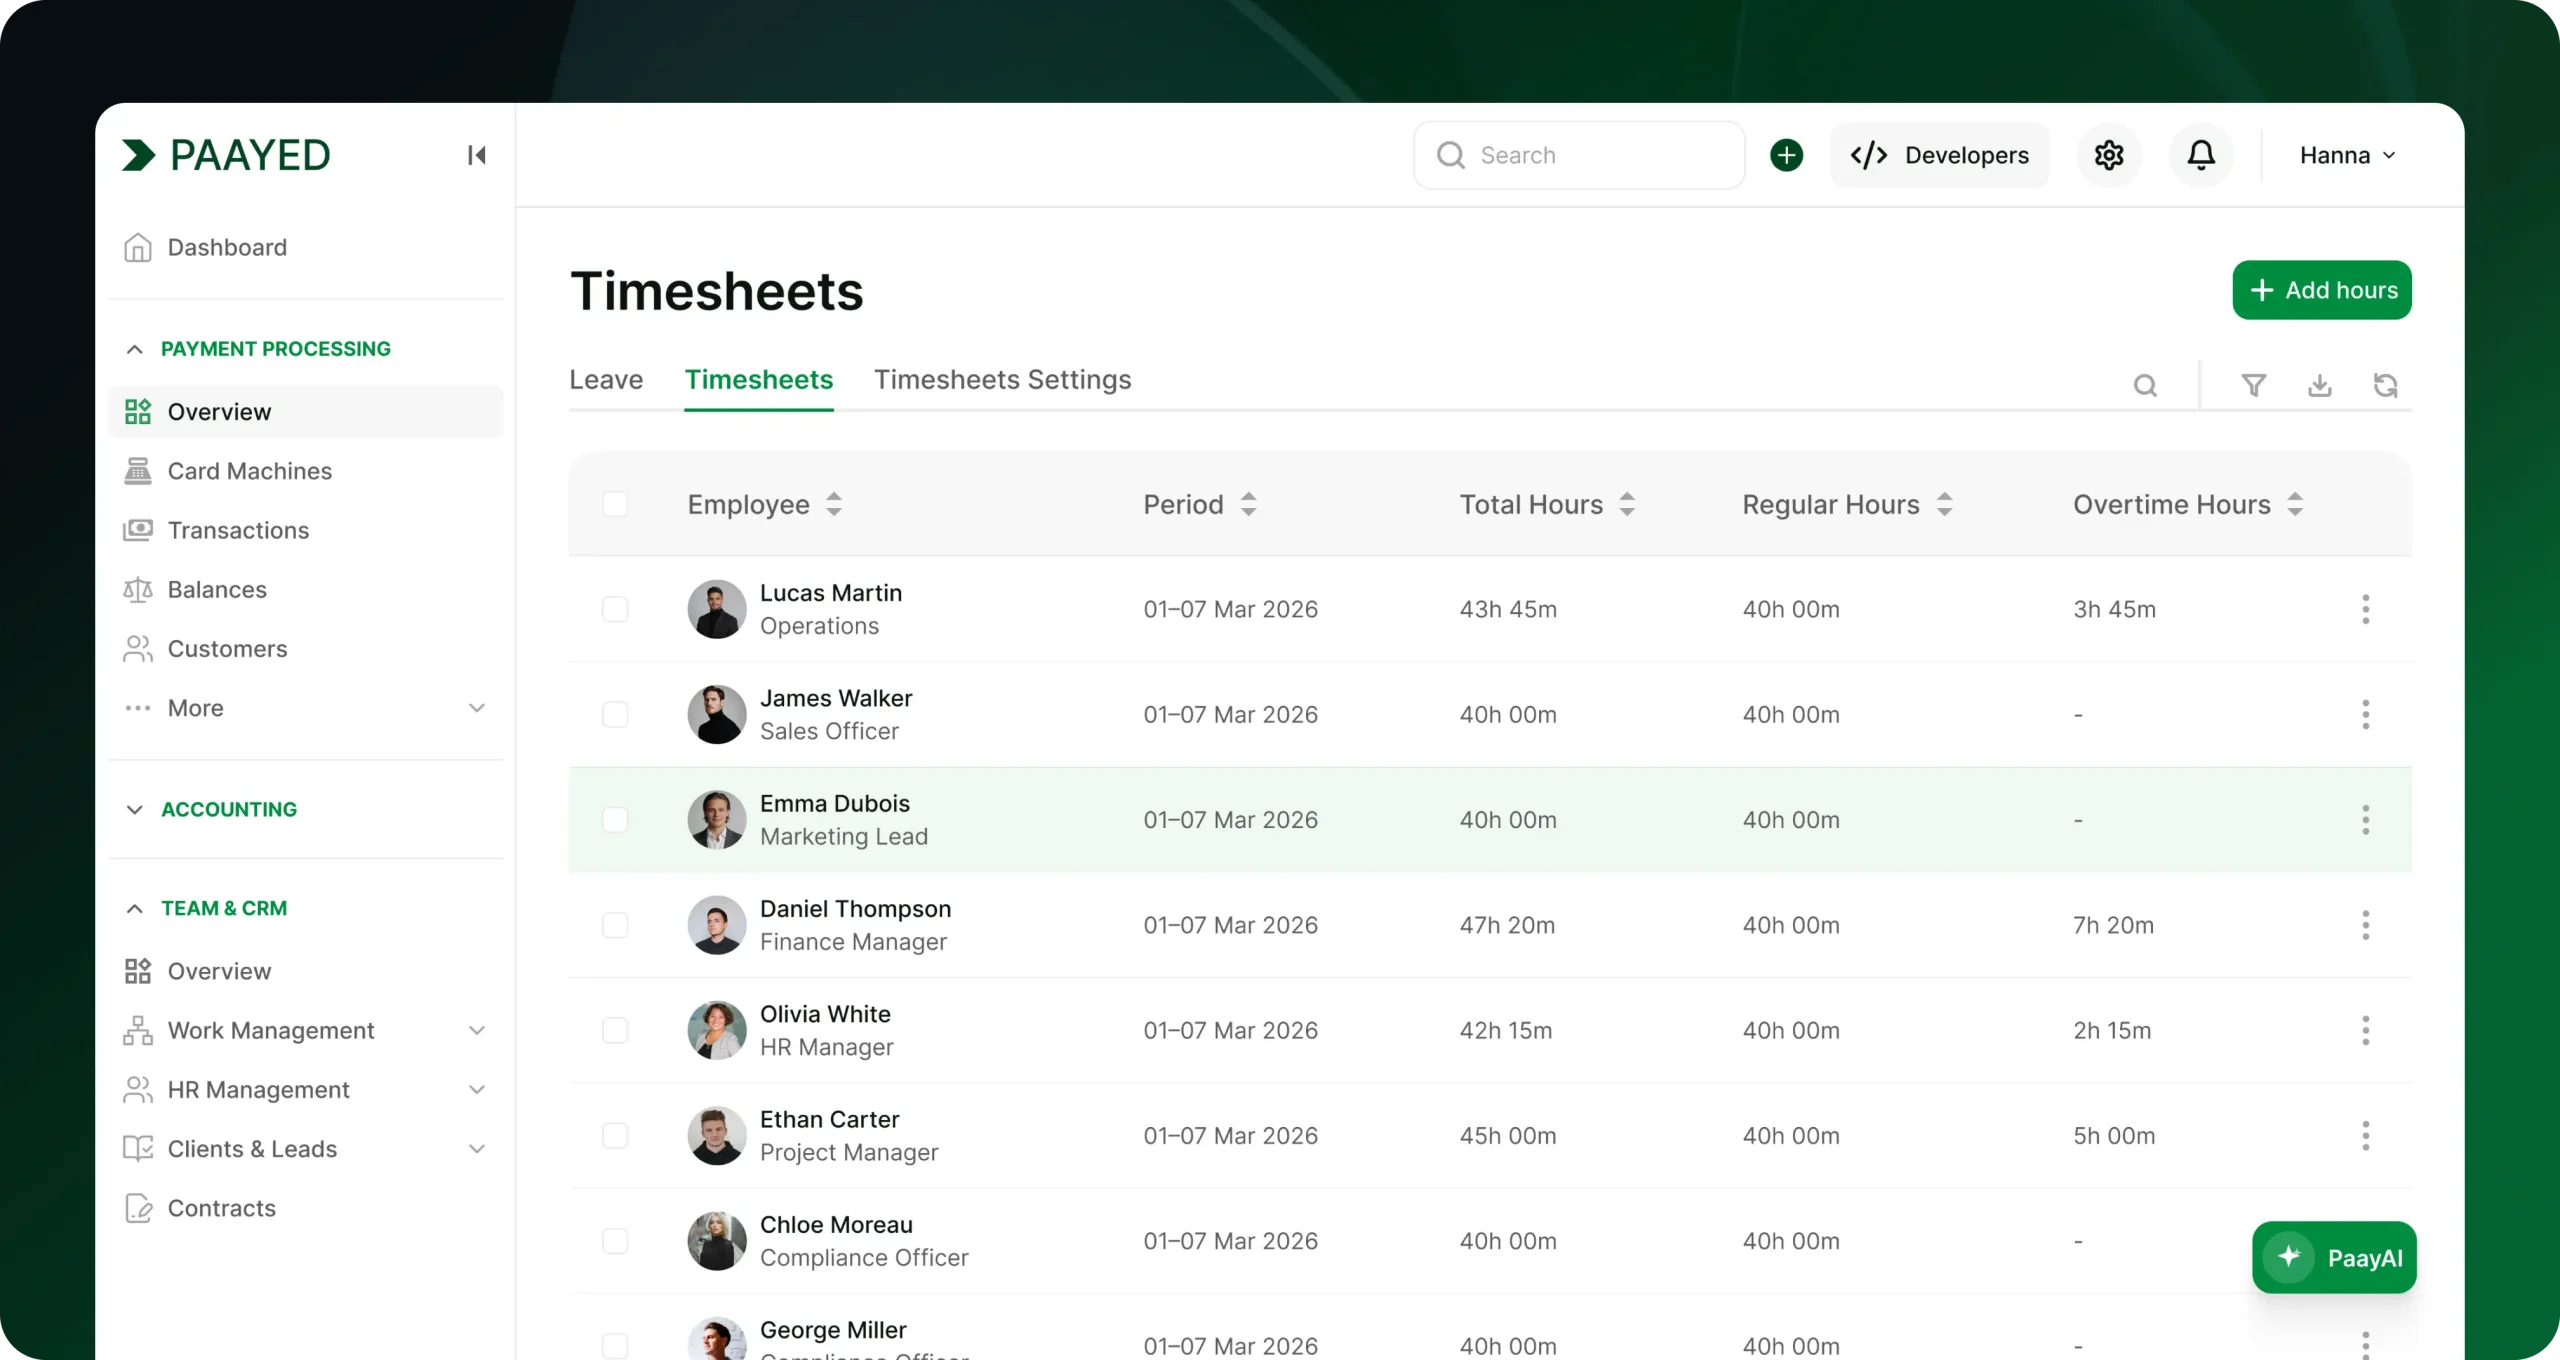Open row actions for Lucas Martin
Image resolution: width=2560 pixels, height=1360 pixels.
pyautogui.click(x=2365, y=609)
